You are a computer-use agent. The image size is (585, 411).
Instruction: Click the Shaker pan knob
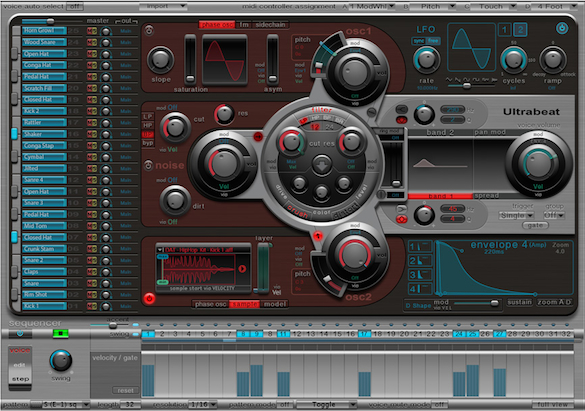click(106, 134)
